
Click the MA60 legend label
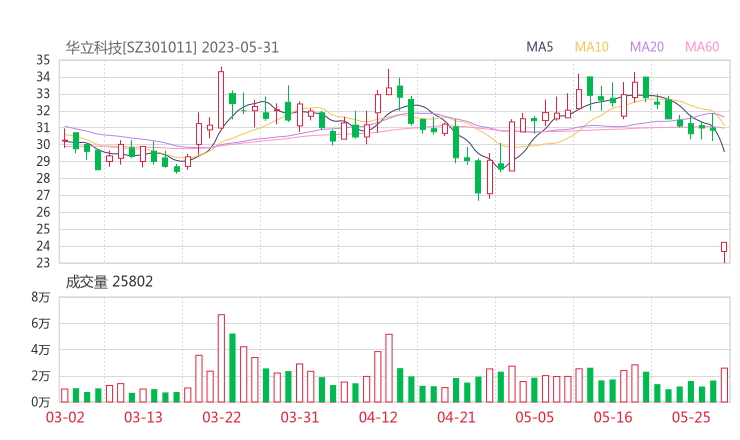pyautogui.click(x=702, y=47)
